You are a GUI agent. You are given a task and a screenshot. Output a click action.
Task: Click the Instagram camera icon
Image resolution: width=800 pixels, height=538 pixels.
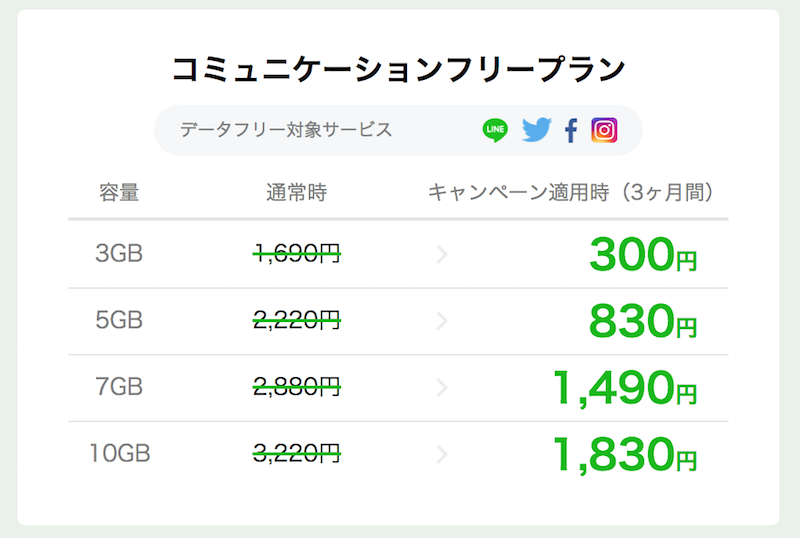click(604, 130)
